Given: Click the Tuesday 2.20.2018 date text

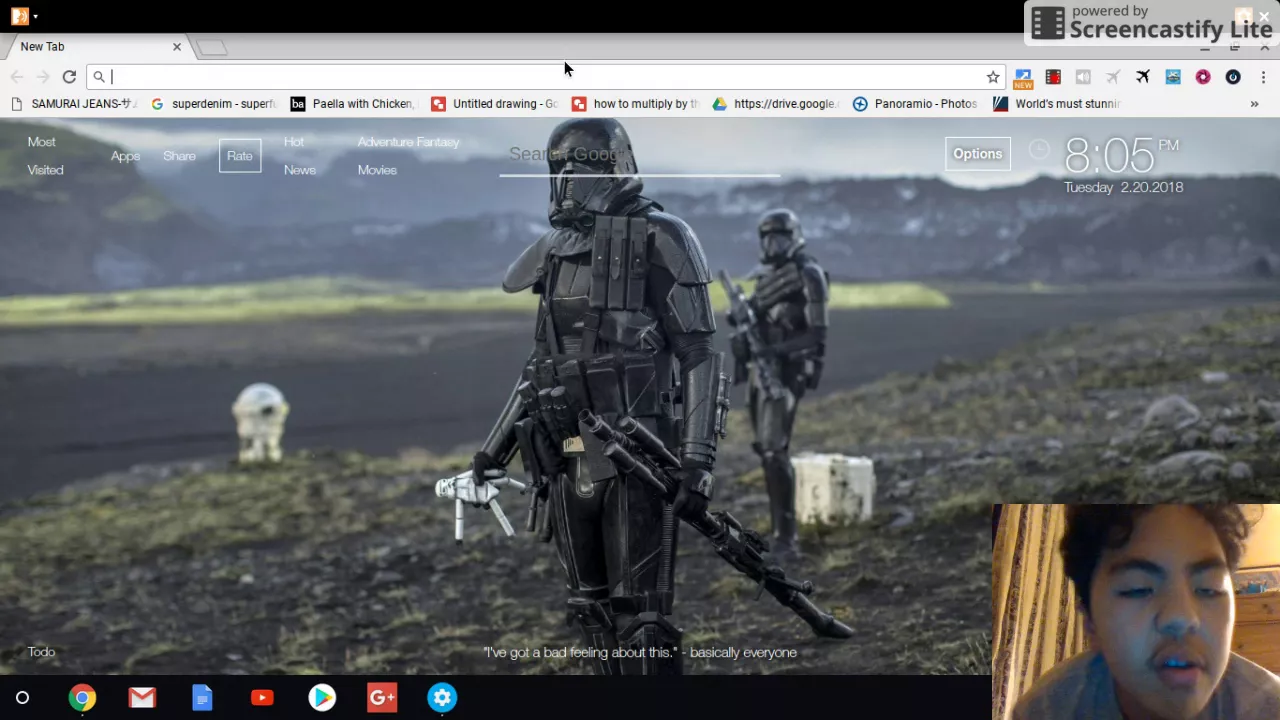Looking at the screenshot, I should click(1123, 187).
